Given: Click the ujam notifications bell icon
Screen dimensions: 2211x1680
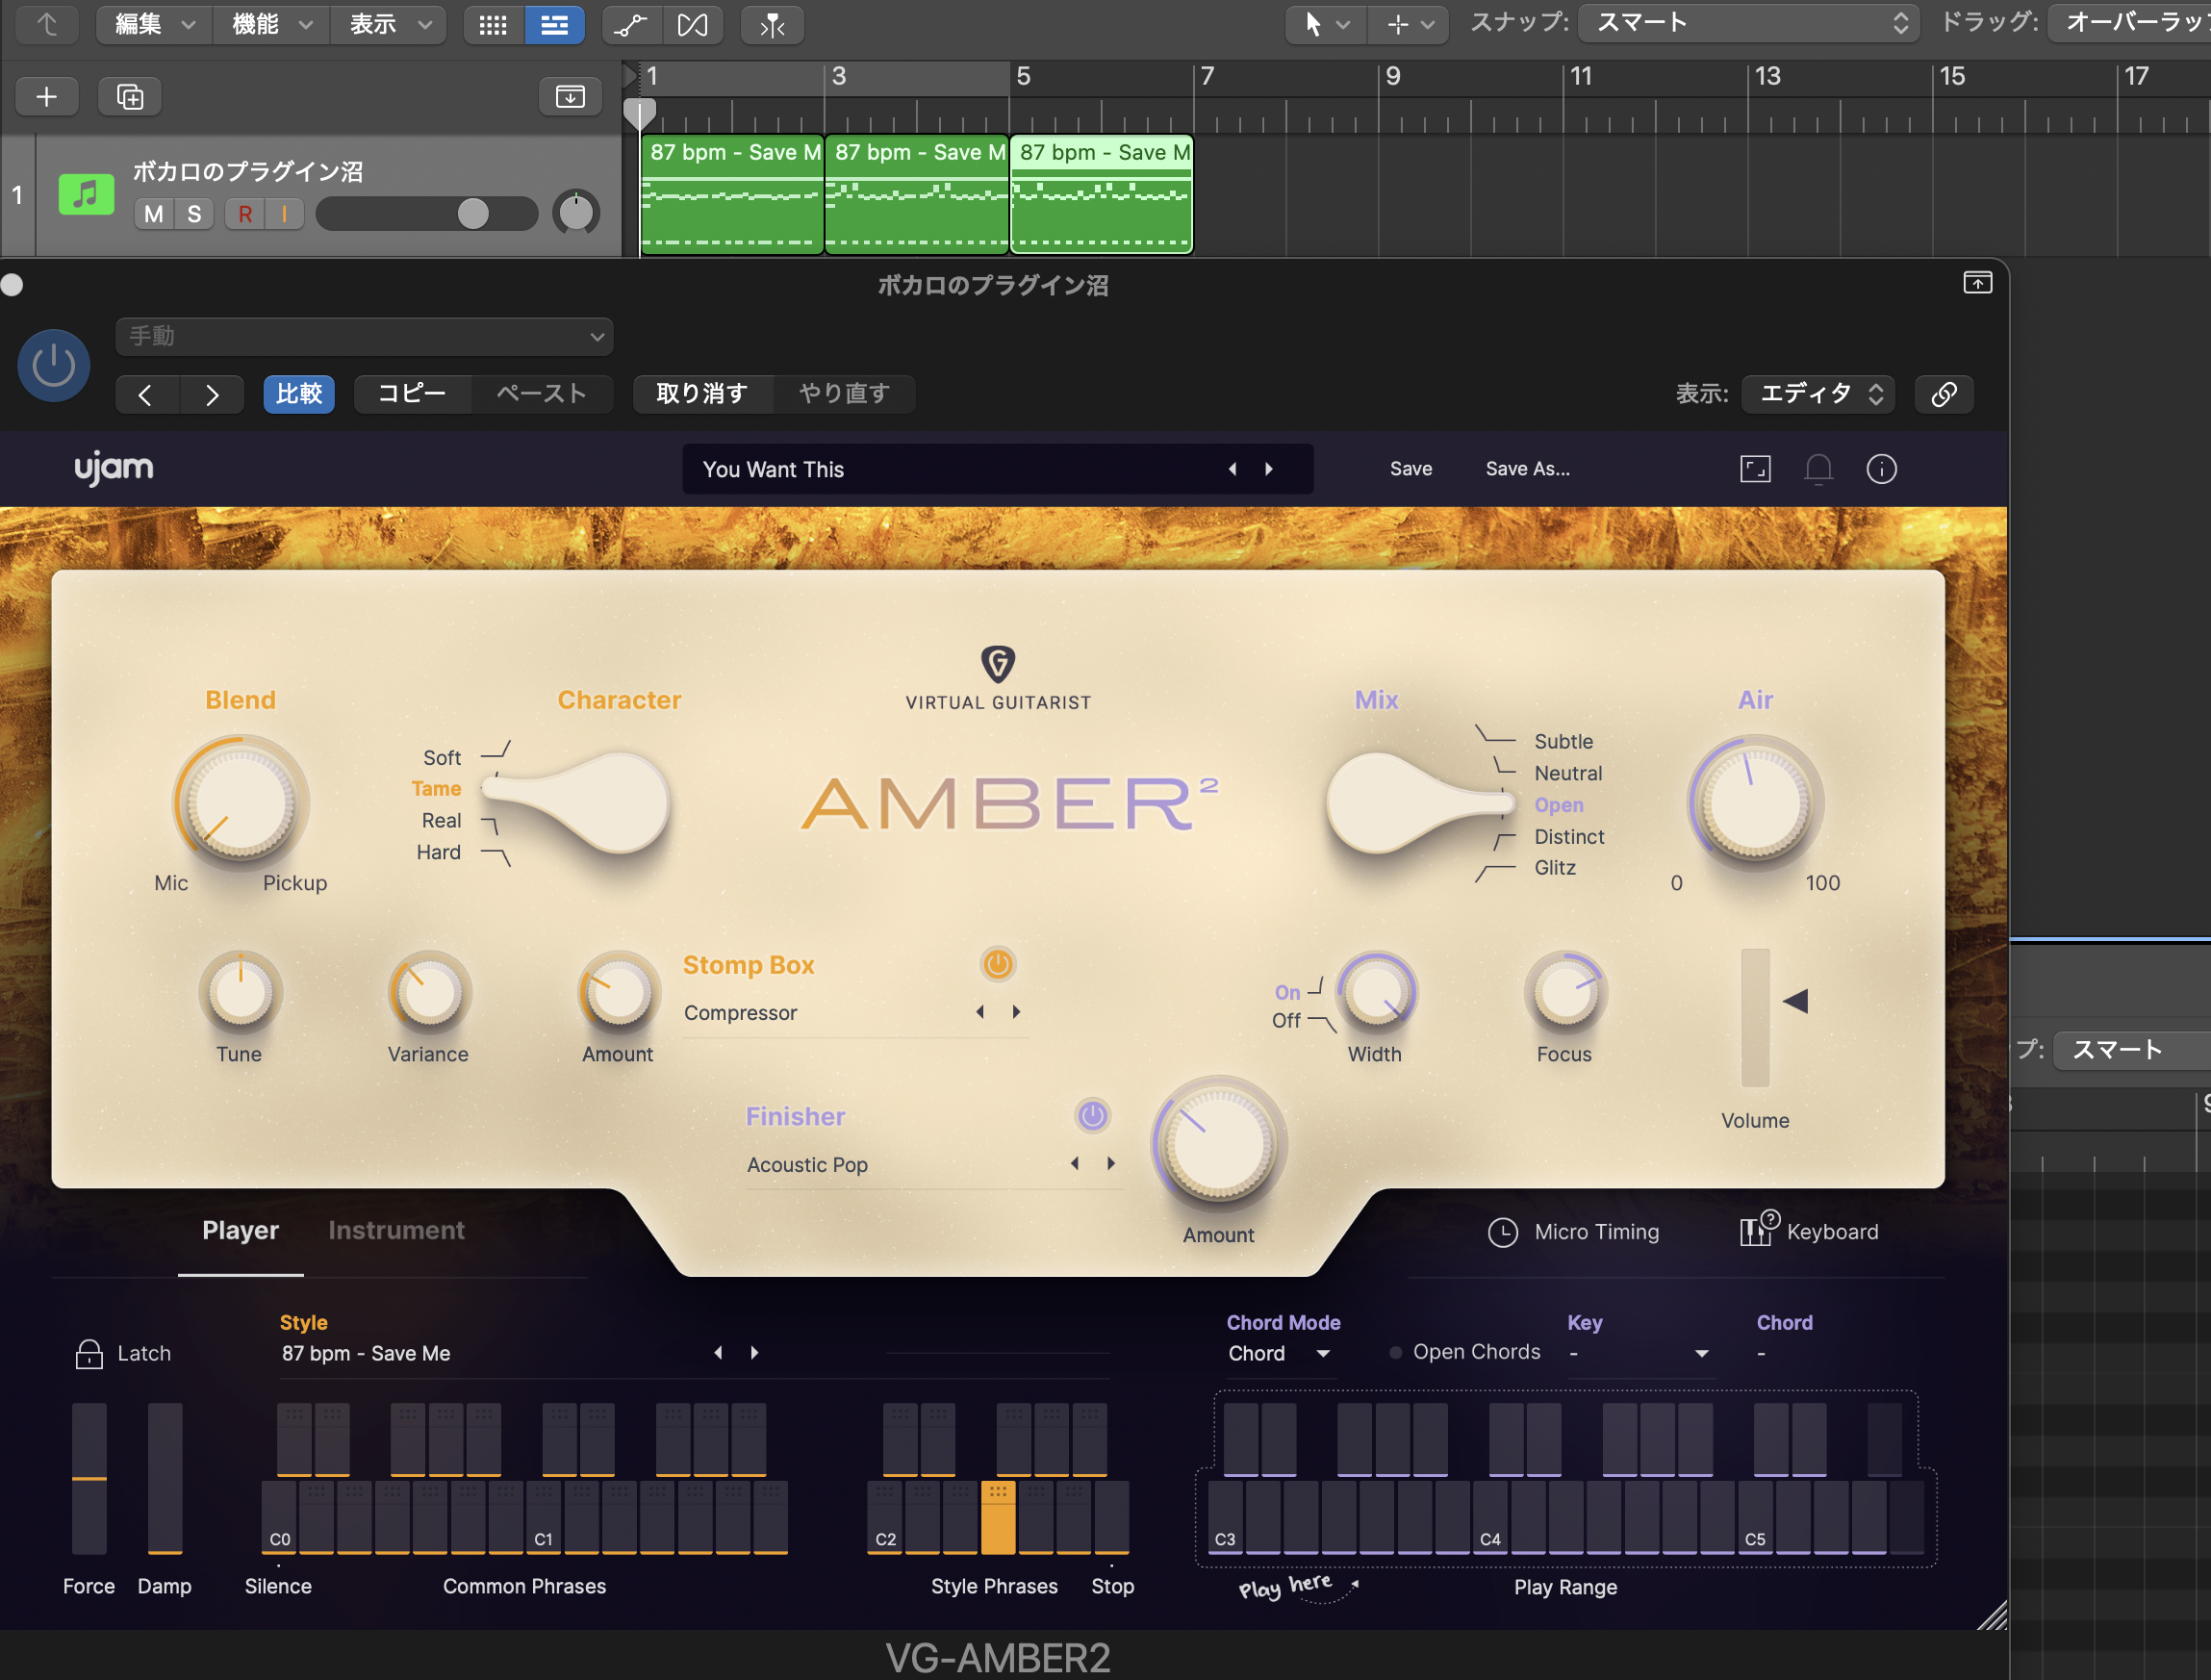Looking at the screenshot, I should coord(1818,469).
